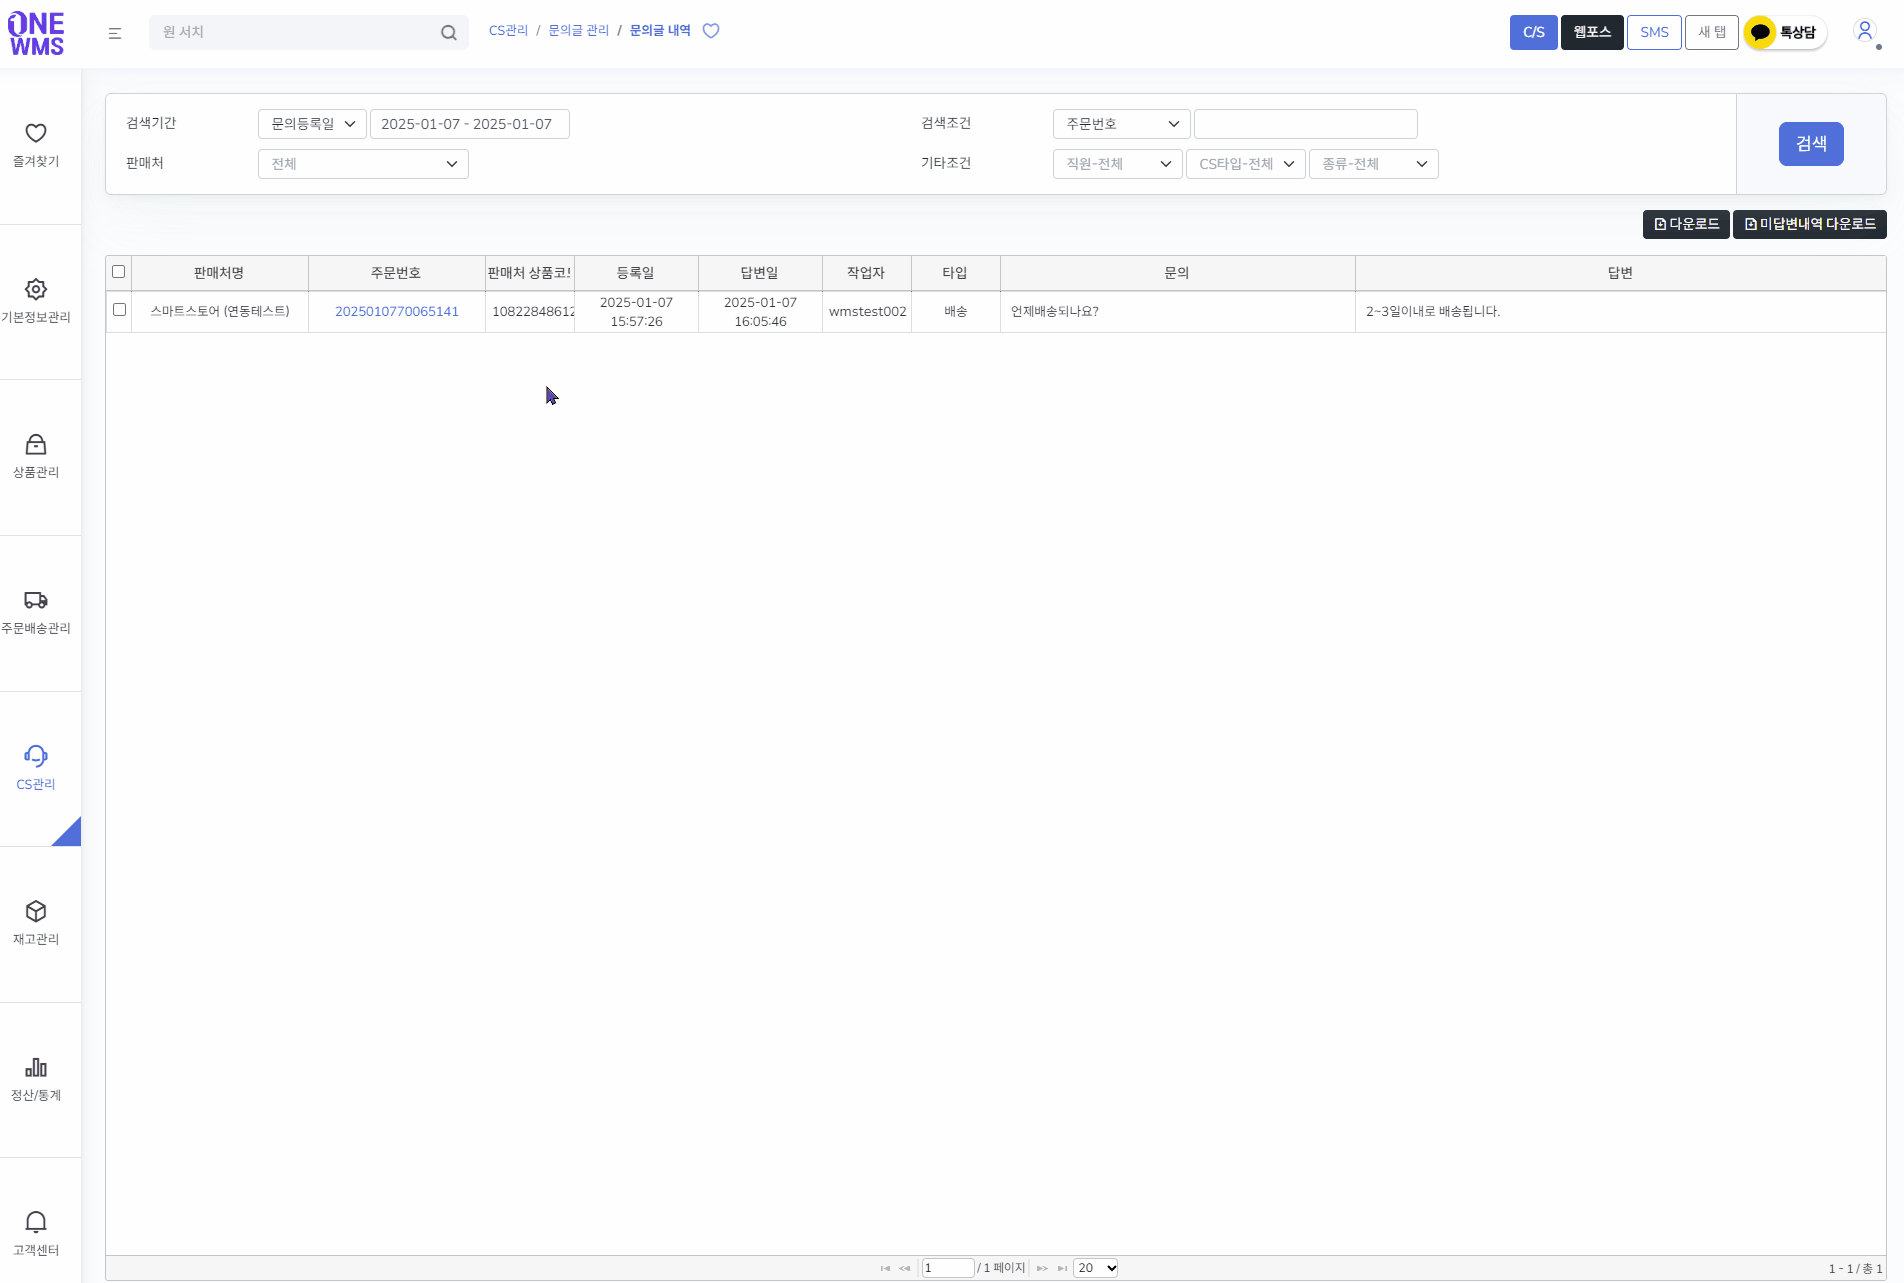Image resolution: width=1904 pixels, height=1283 pixels.
Task: Toggle the hamburger sidebar menu icon
Action: tap(115, 33)
